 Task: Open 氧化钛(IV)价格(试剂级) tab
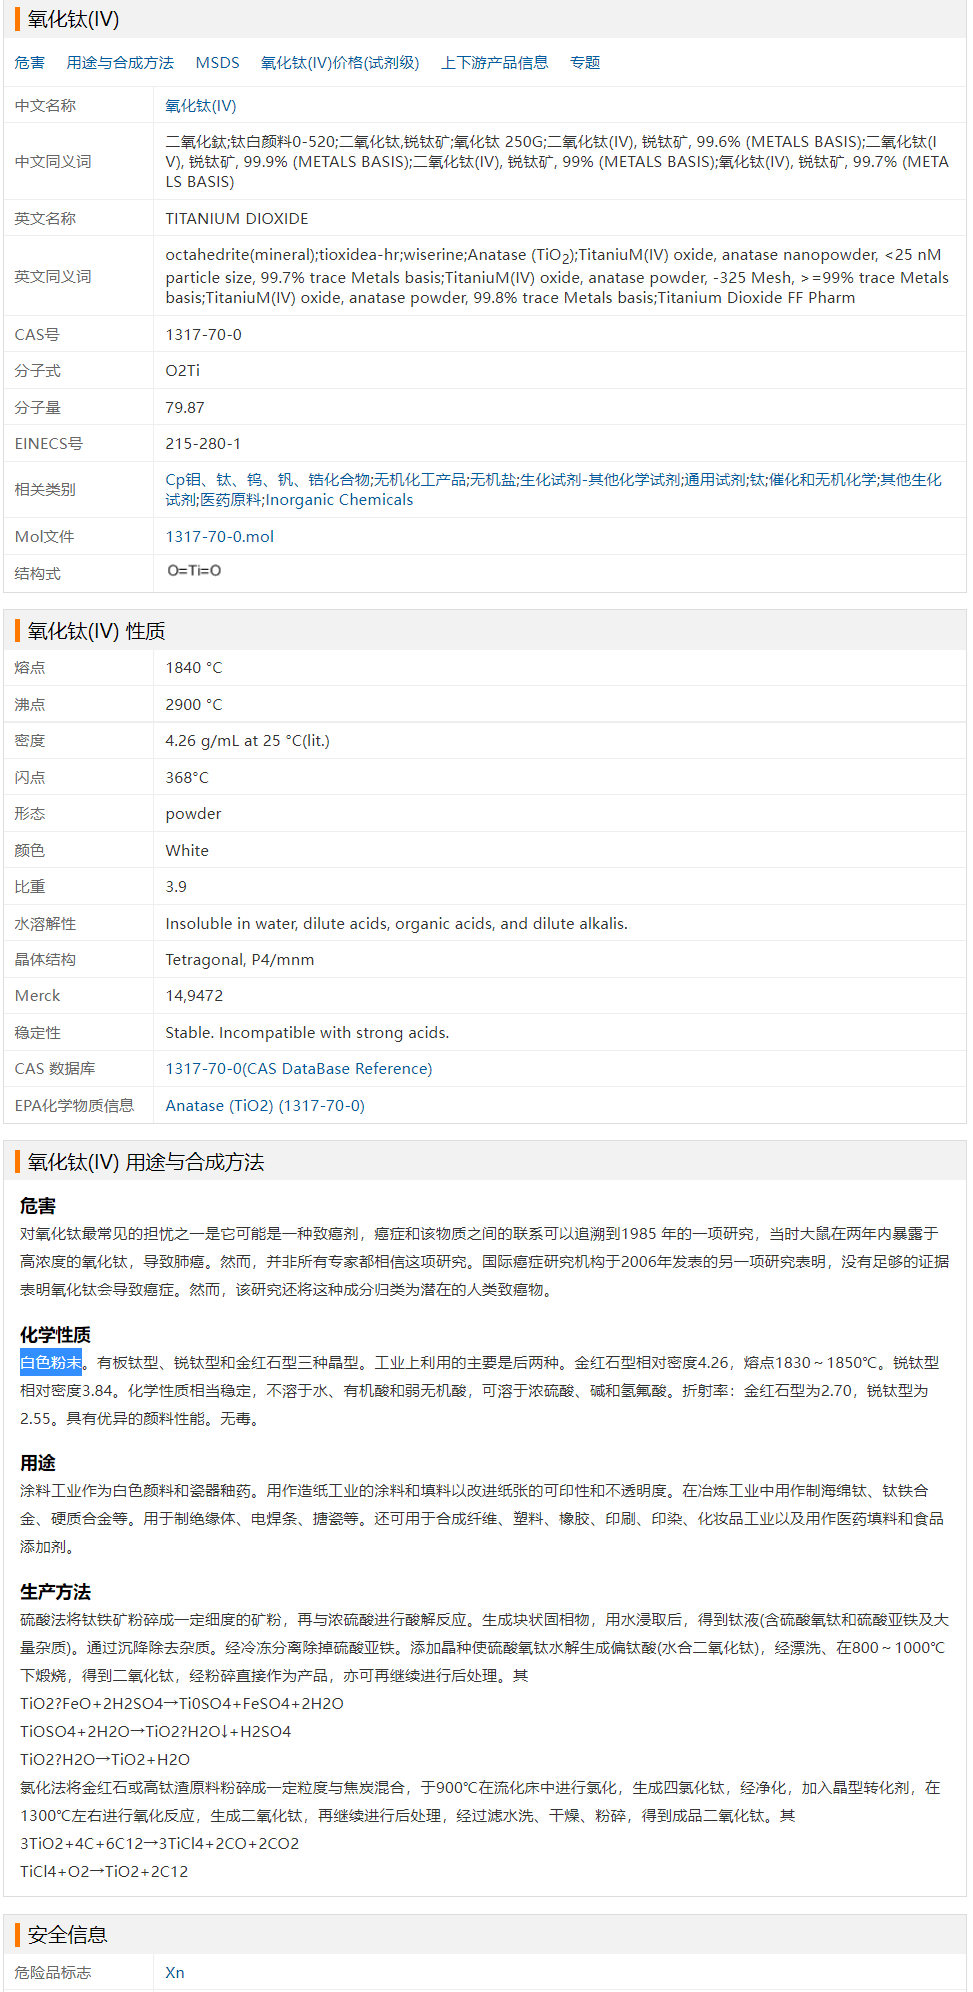(x=340, y=63)
